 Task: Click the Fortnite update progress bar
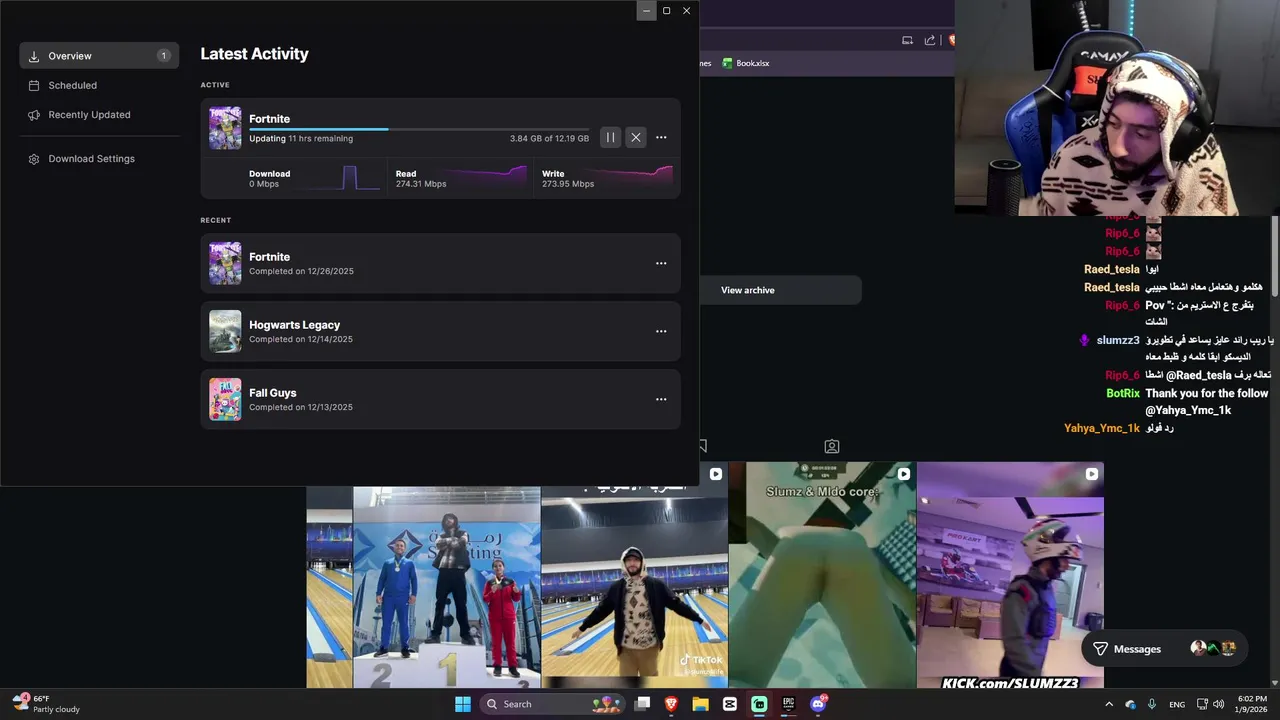pos(419,129)
